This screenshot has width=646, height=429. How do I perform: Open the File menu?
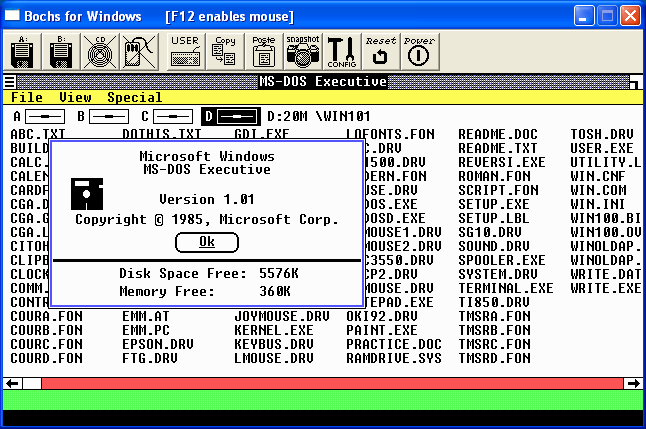[x=27, y=97]
